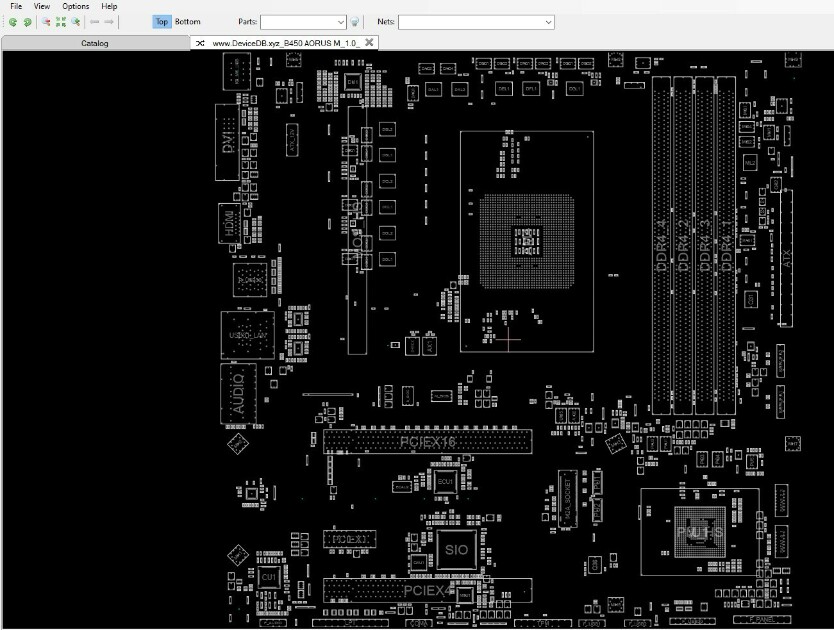Select the DDR4_3 memory slot
The width and height of the screenshot is (834, 630).
tap(704, 245)
